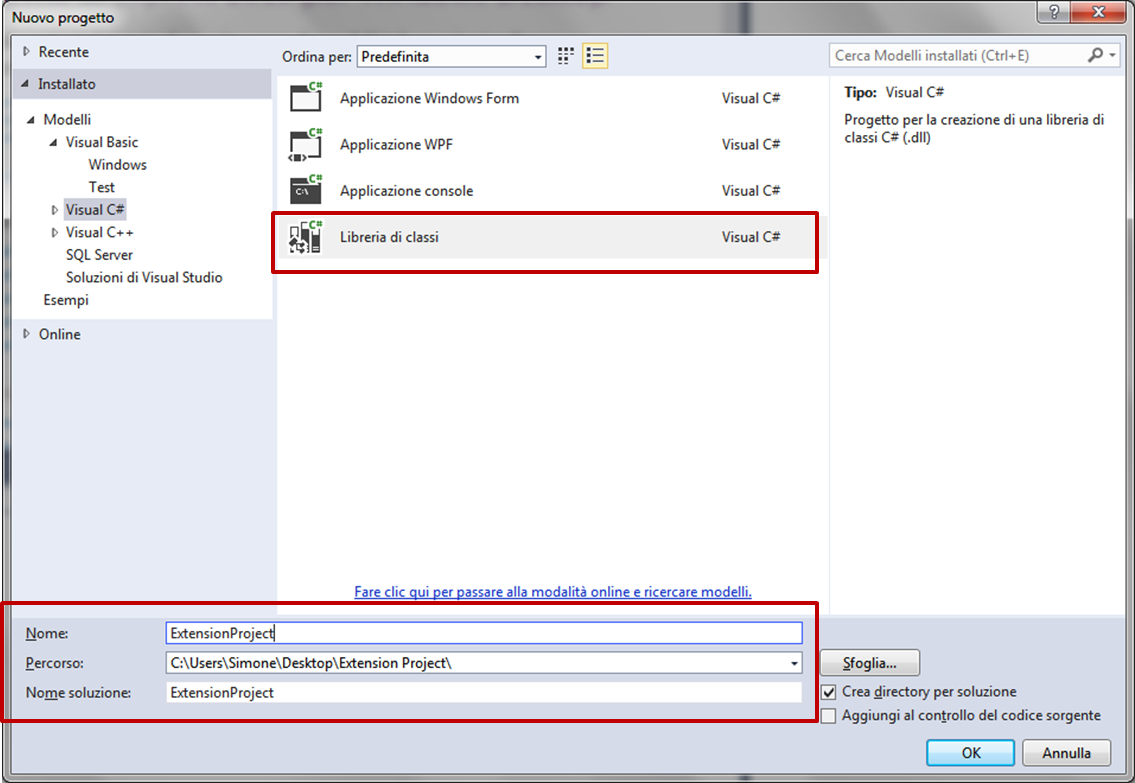The width and height of the screenshot is (1135, 783).
Task: Select the Esempi node
Action: point(66,300)
